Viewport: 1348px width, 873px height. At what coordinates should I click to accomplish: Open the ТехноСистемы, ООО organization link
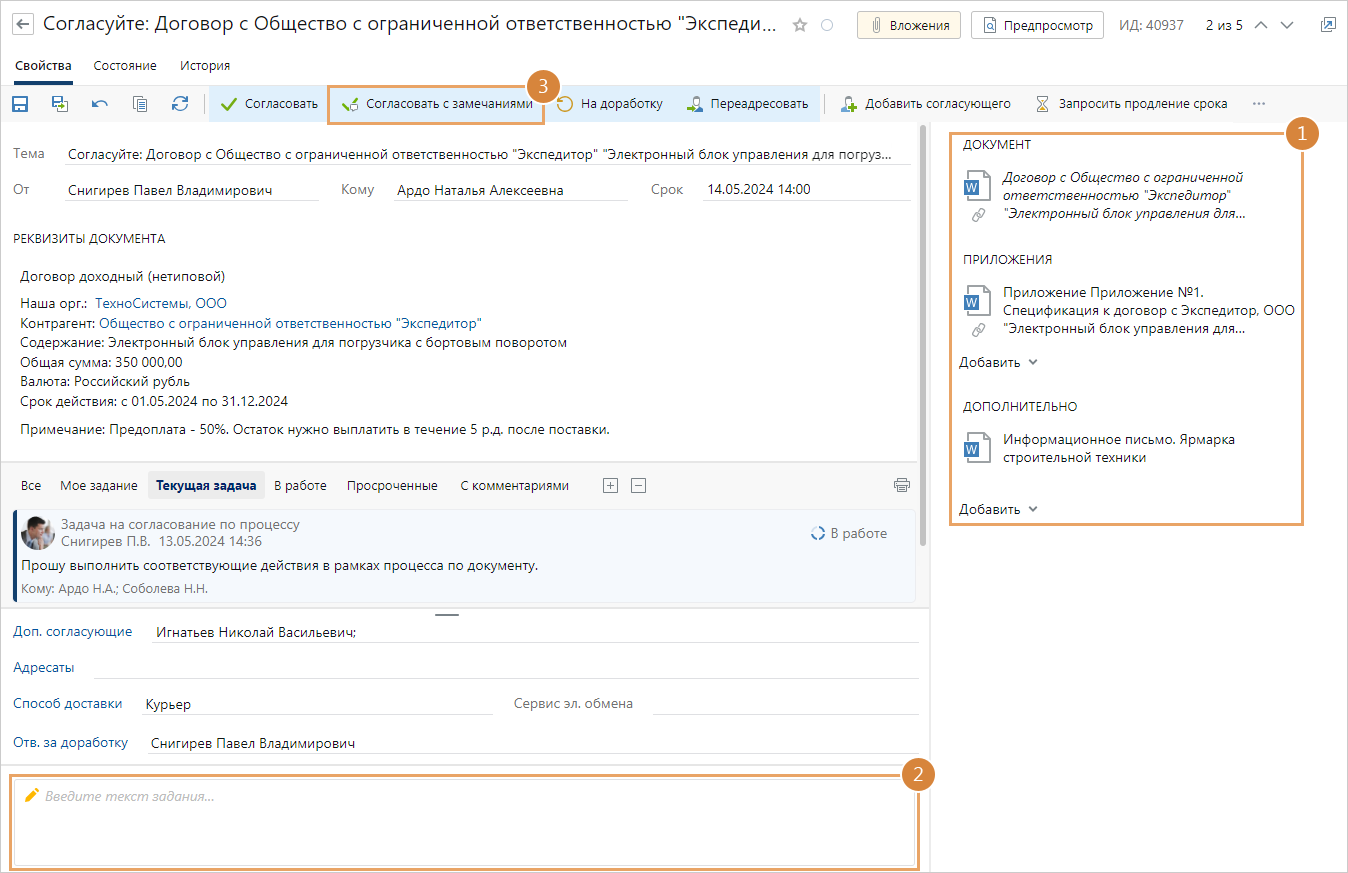coord(161,303)
